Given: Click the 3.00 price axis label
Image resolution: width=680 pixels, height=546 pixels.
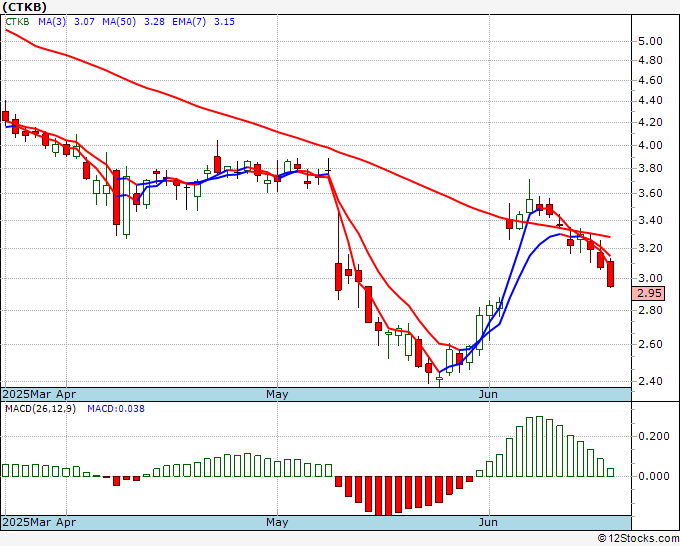Looking at the screenshot, I should click(650, 278).
